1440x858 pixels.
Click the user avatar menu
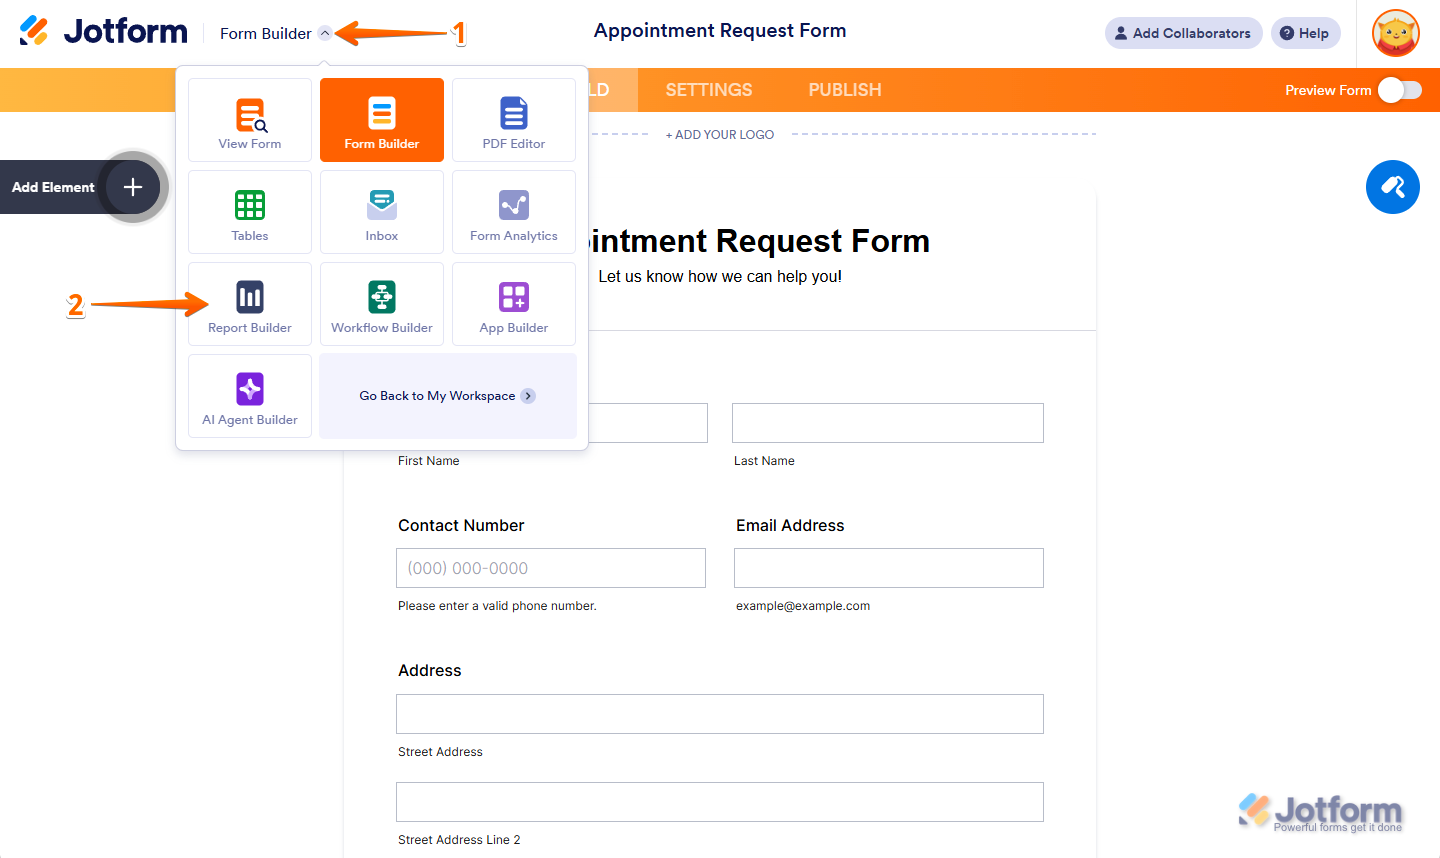point(1395,33)
